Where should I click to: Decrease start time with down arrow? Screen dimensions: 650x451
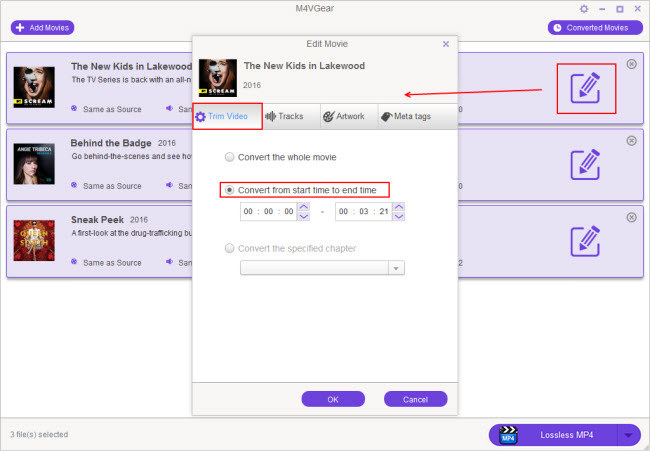coord(304,216)
